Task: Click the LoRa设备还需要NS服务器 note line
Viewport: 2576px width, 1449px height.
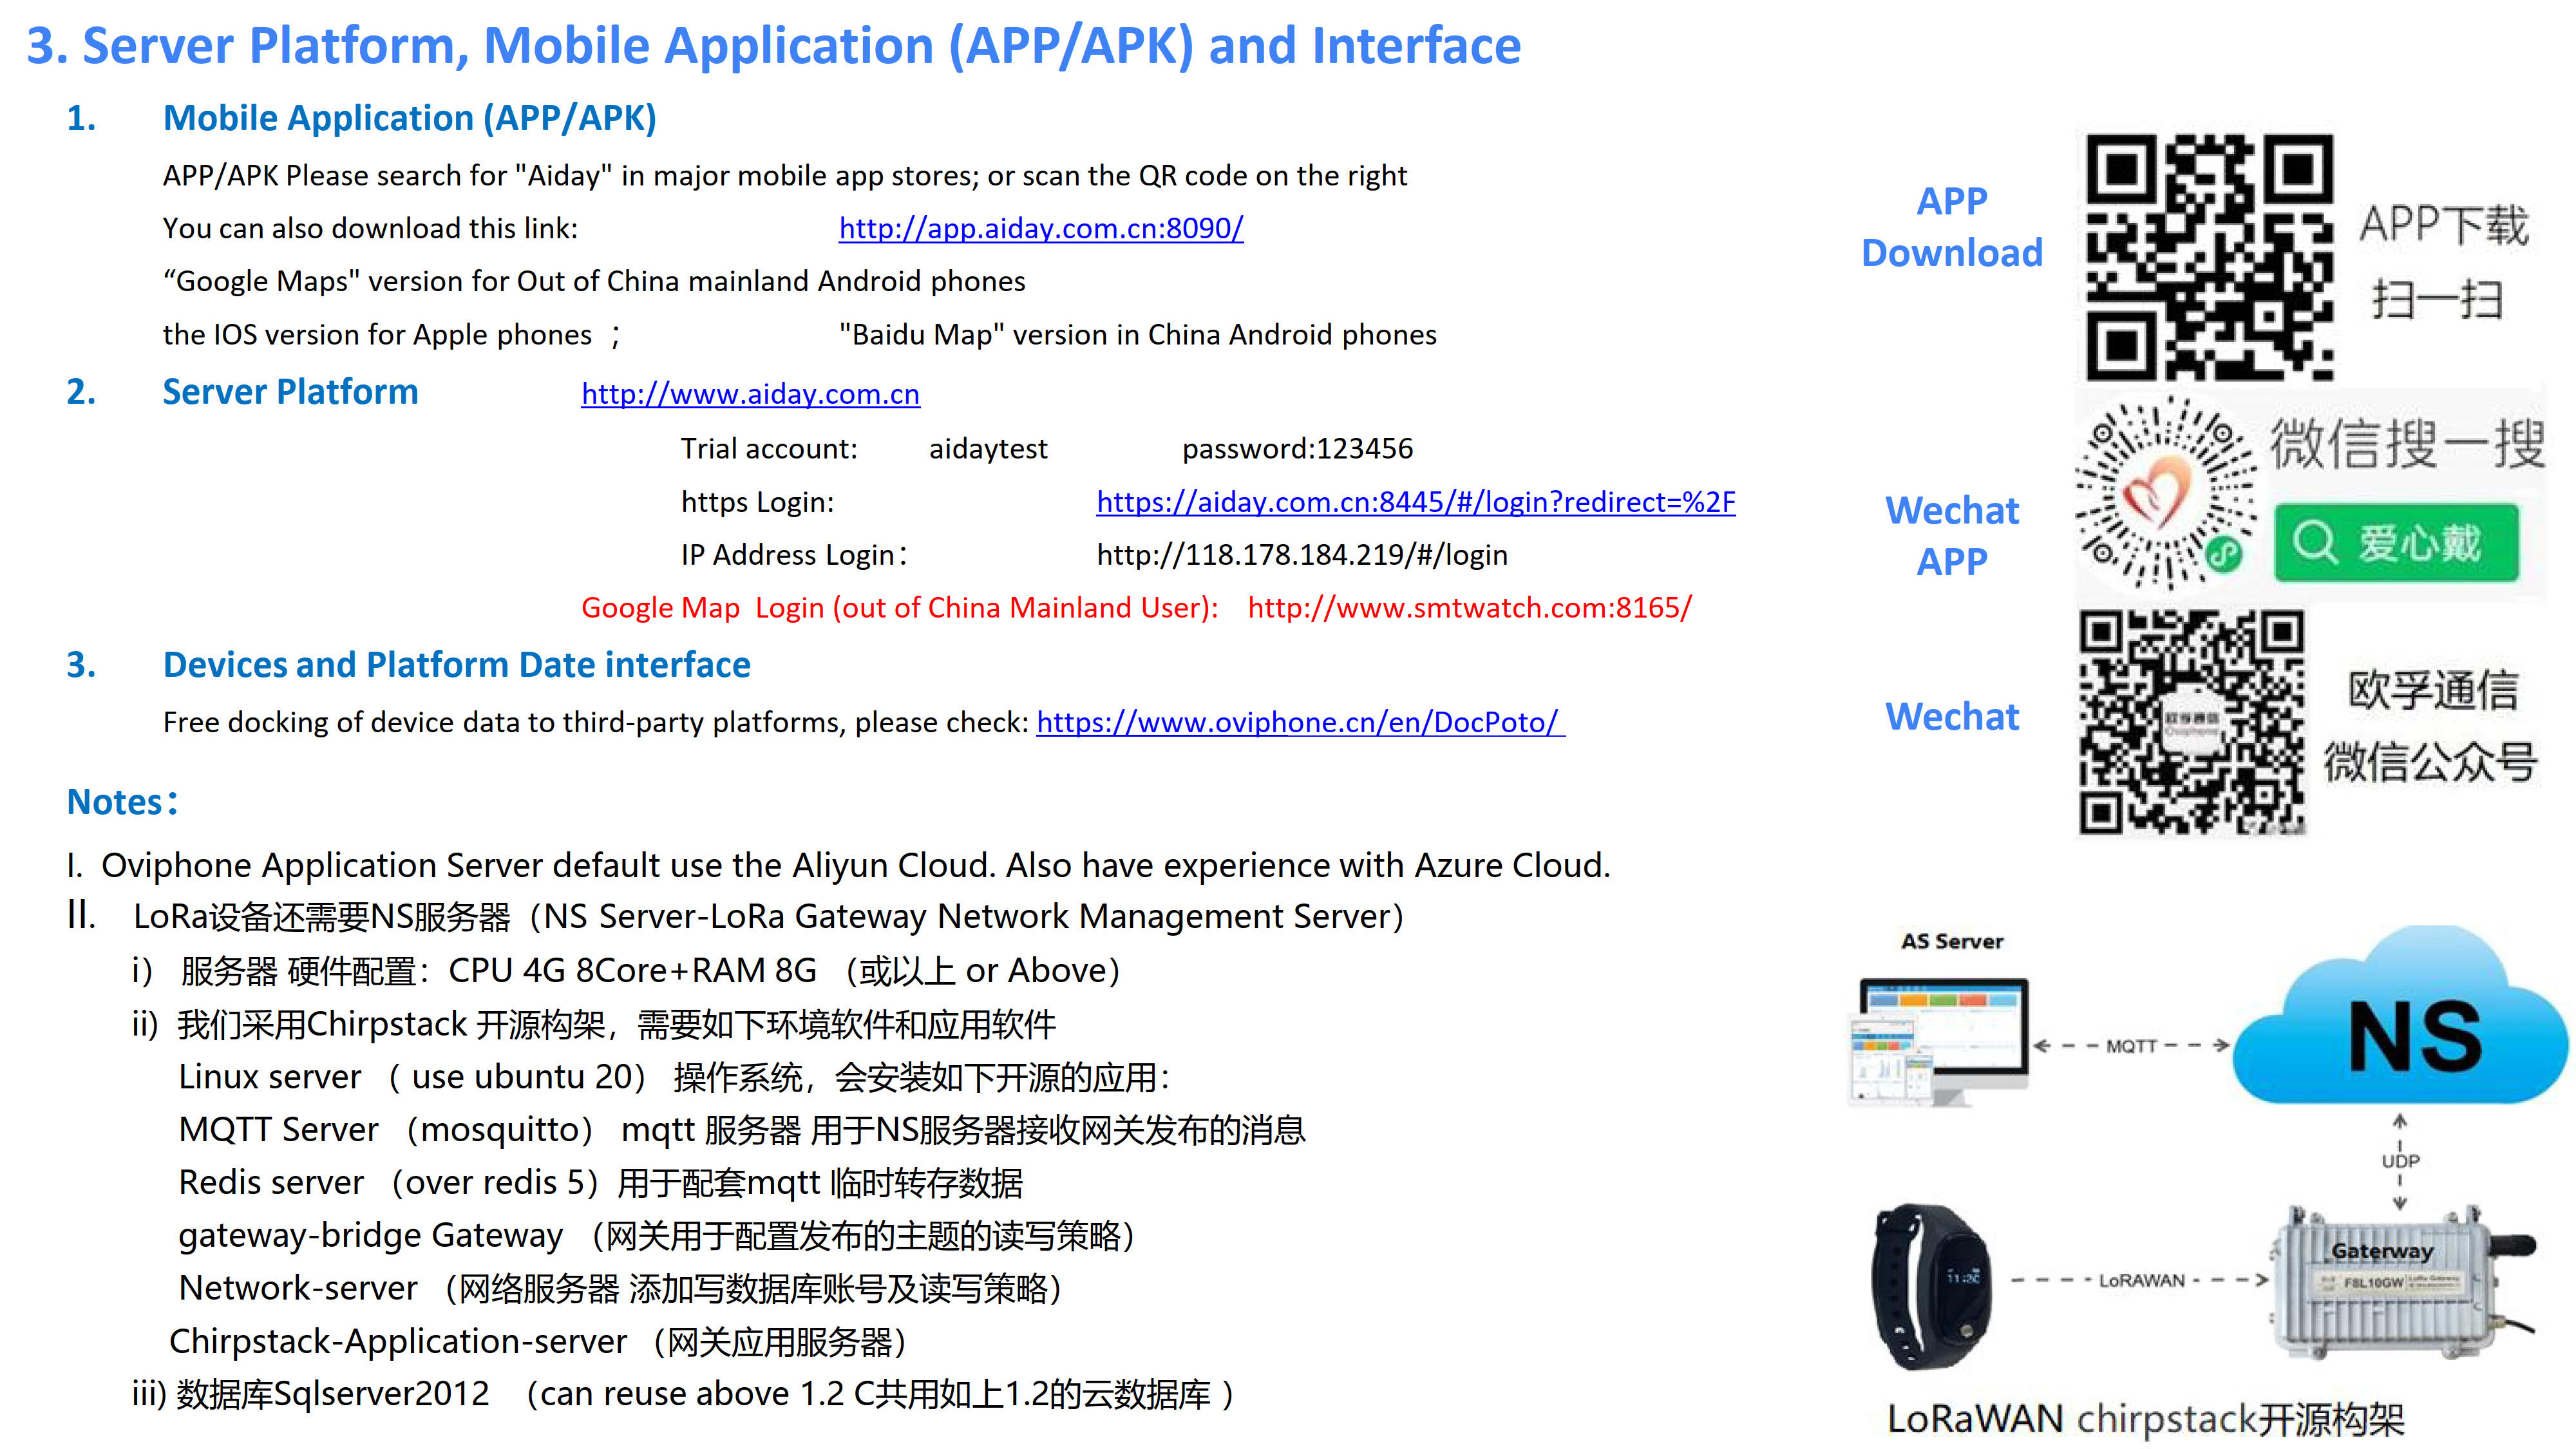Action: 736,917
